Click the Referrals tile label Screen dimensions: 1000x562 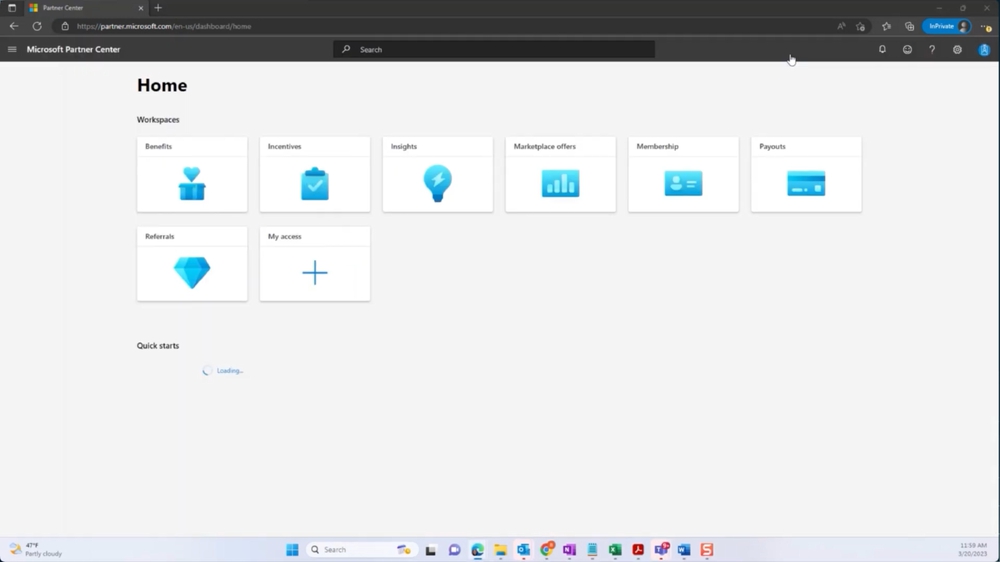pos(159,236)
